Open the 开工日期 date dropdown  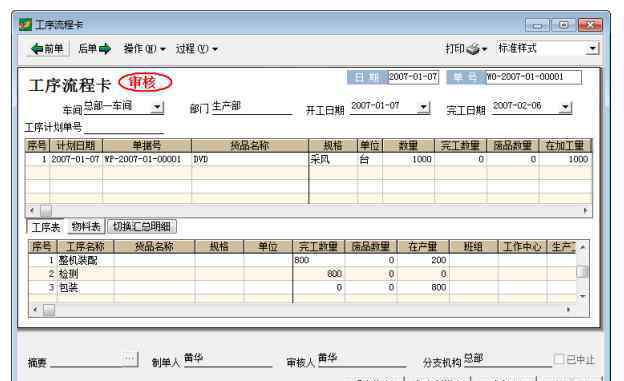click(423, 107)
